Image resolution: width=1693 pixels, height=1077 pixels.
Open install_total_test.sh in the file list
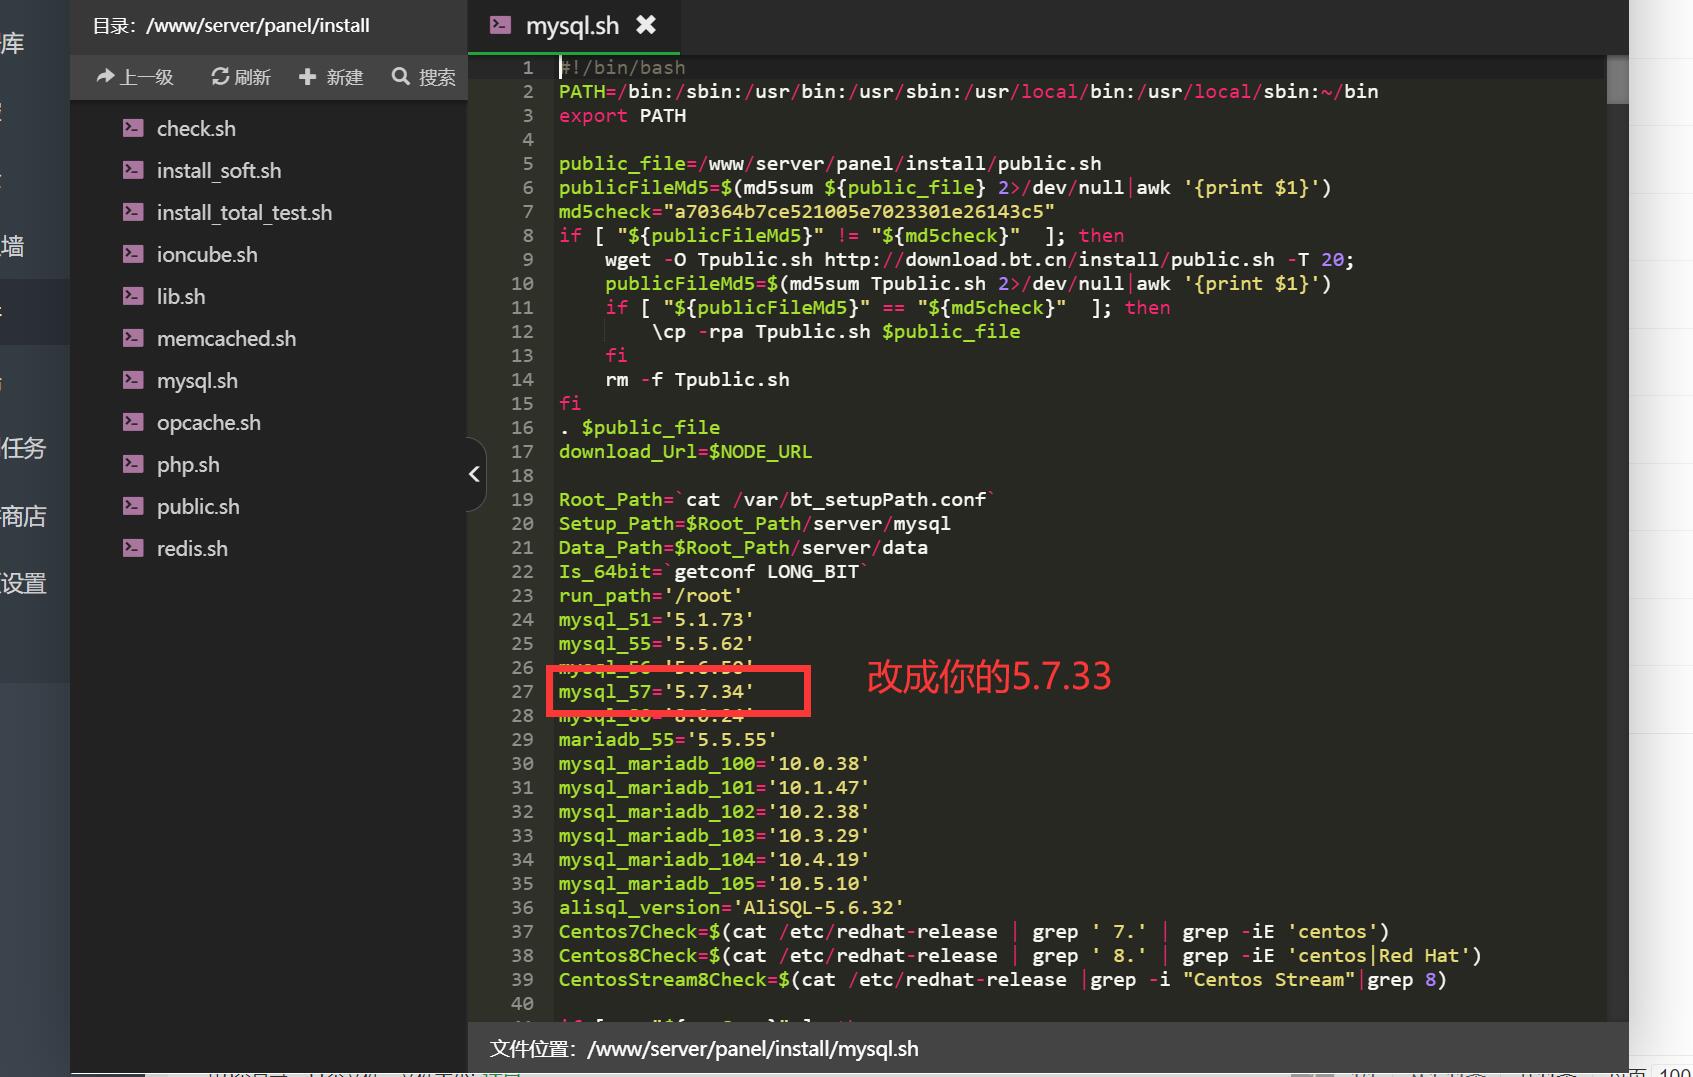point(244,213)
